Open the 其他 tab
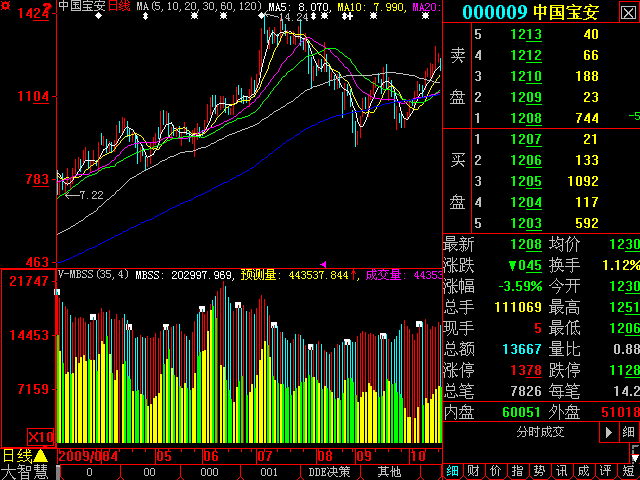The width and height of the screenshot is (640, 480). [x=389, y=472]
